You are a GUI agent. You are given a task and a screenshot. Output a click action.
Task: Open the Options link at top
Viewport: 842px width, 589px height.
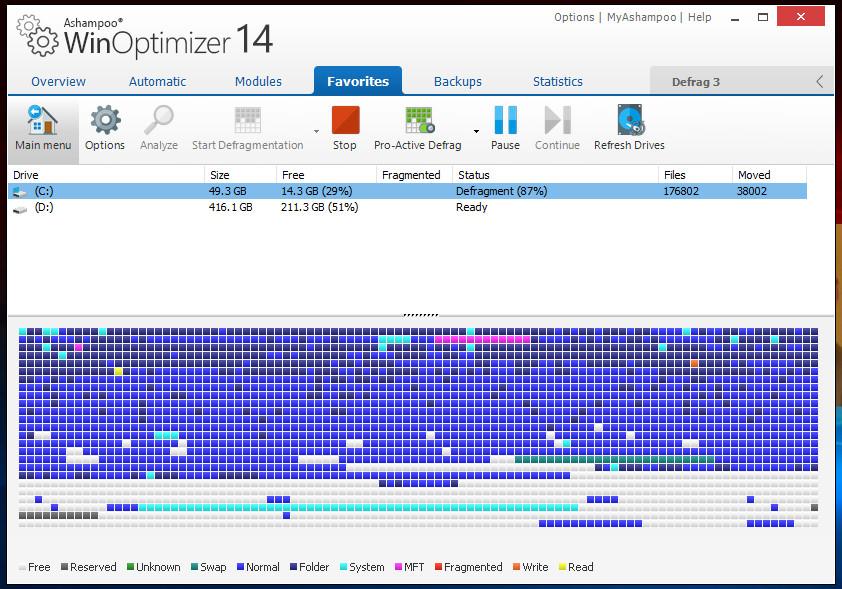pos(574,17)
